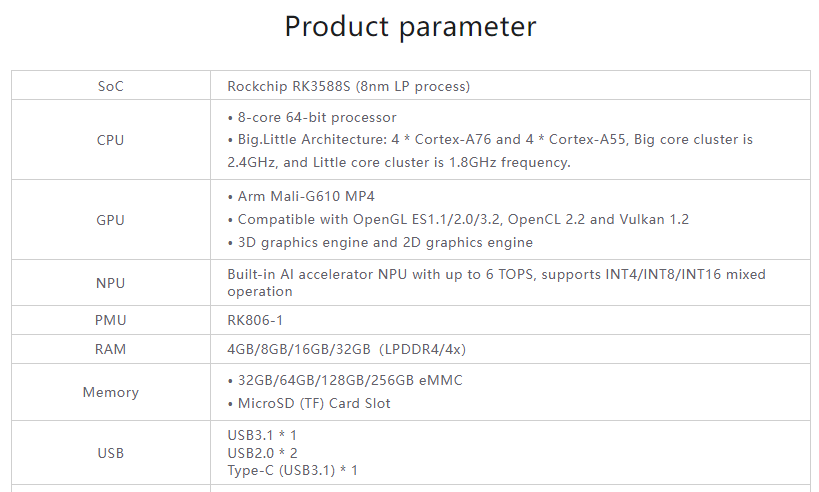Click the 8-core 64-bit processor line
Screen dimensions: 819x492
[x=312, y=117]
